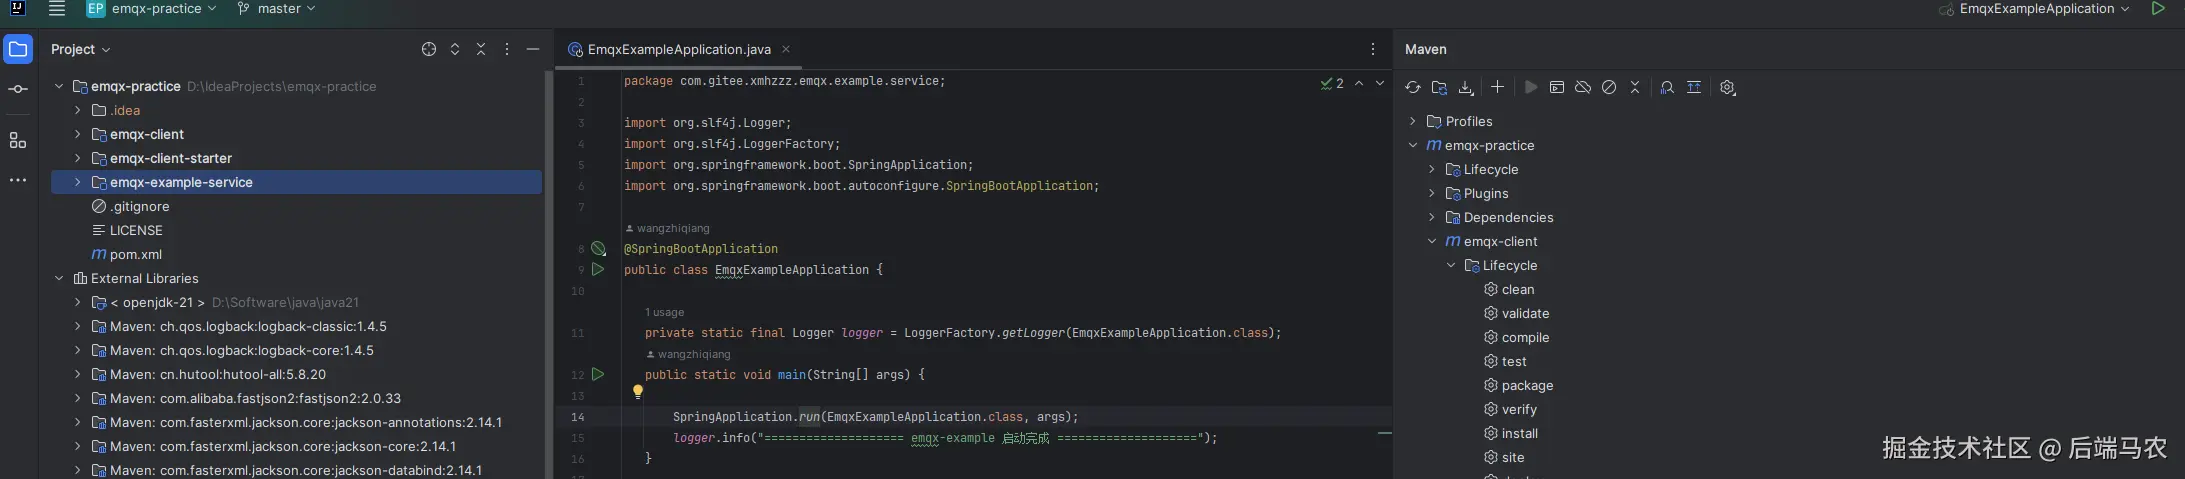
Task: Execute Maven goal icon
Action: pyautogui.click(x=1557, y=87)
